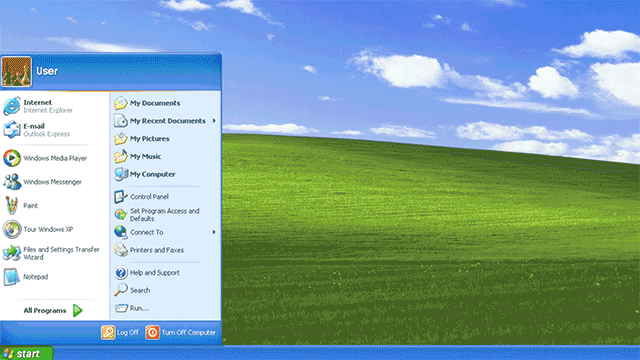Click the Paint brushes icon
Screen dimensions: 640x360
tap(11, 205)
